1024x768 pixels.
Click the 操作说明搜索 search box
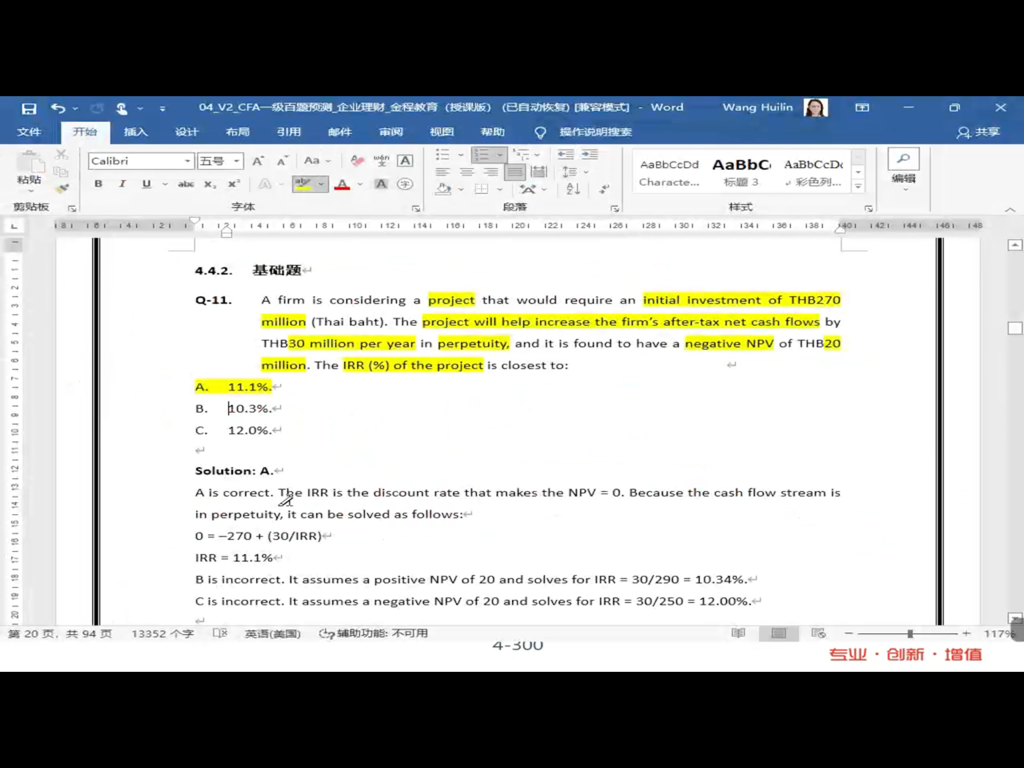coord(595,132)
